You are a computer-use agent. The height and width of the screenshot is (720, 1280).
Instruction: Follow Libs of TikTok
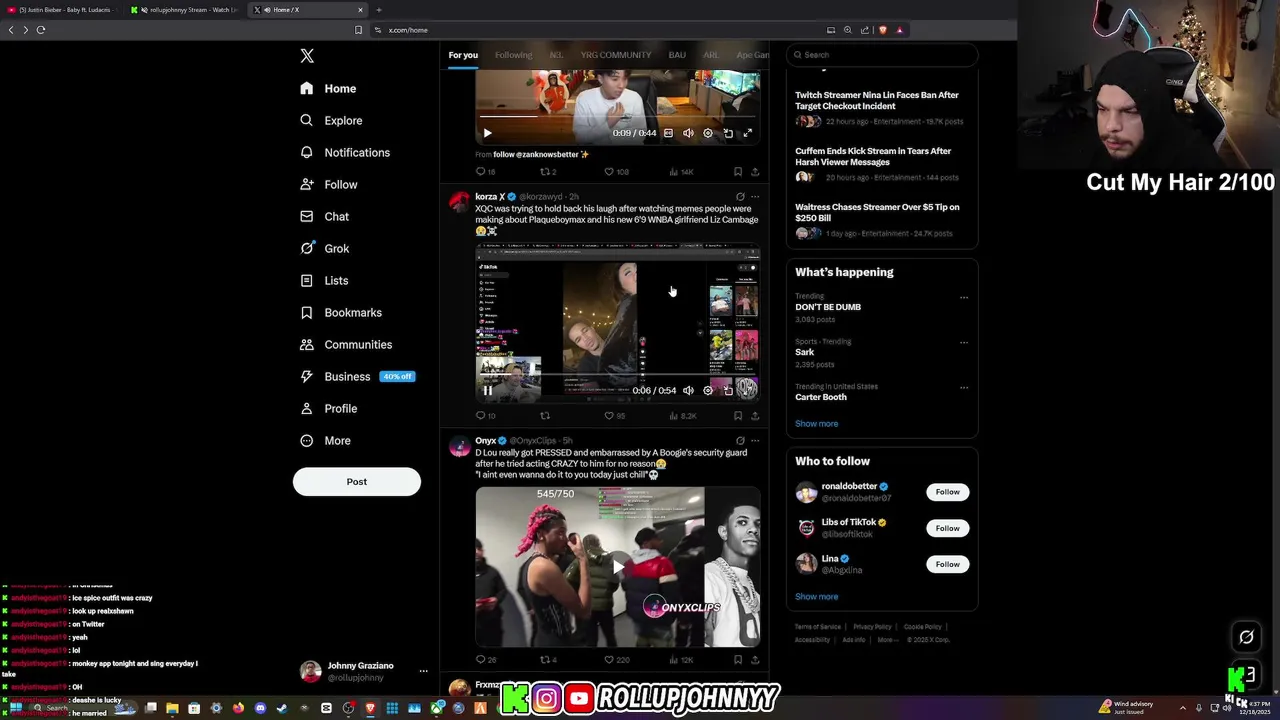tap(947, 528)
